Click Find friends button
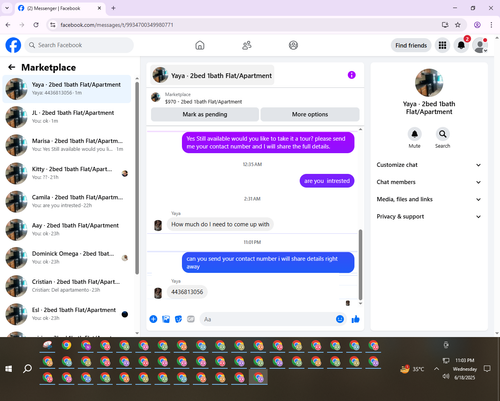The height and width of the screenshot is (401, 500). point(411,45)
